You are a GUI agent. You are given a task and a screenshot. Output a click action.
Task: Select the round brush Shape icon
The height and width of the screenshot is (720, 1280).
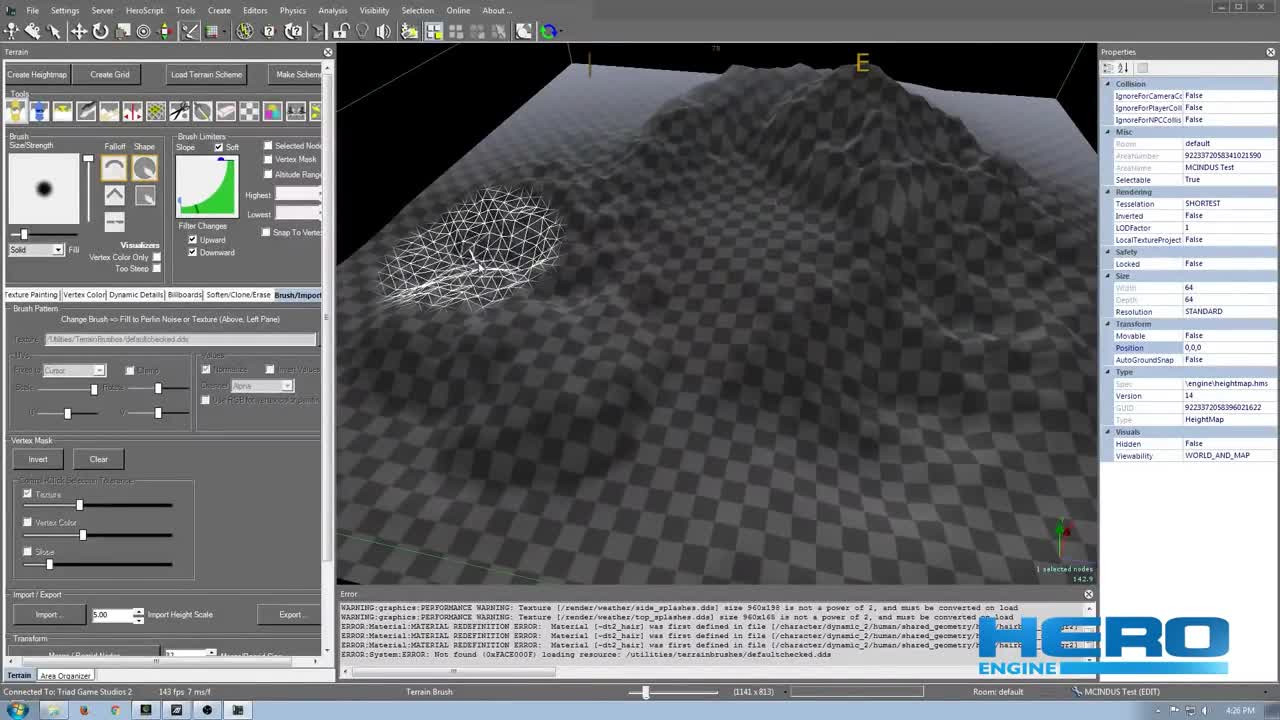tap(144, 168)
